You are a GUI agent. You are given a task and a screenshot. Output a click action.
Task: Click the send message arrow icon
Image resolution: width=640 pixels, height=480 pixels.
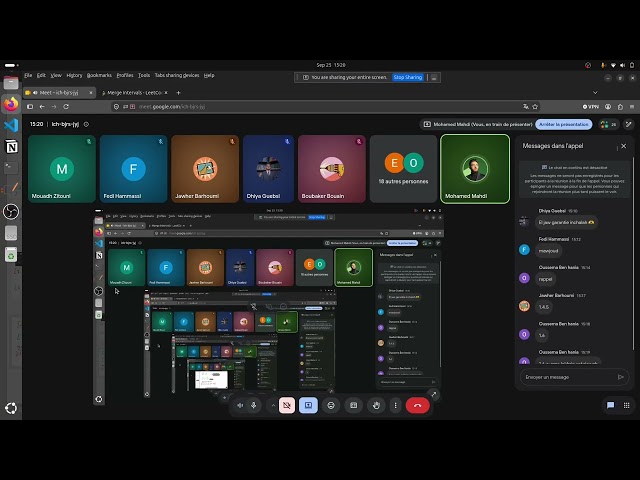click(621, 377)
